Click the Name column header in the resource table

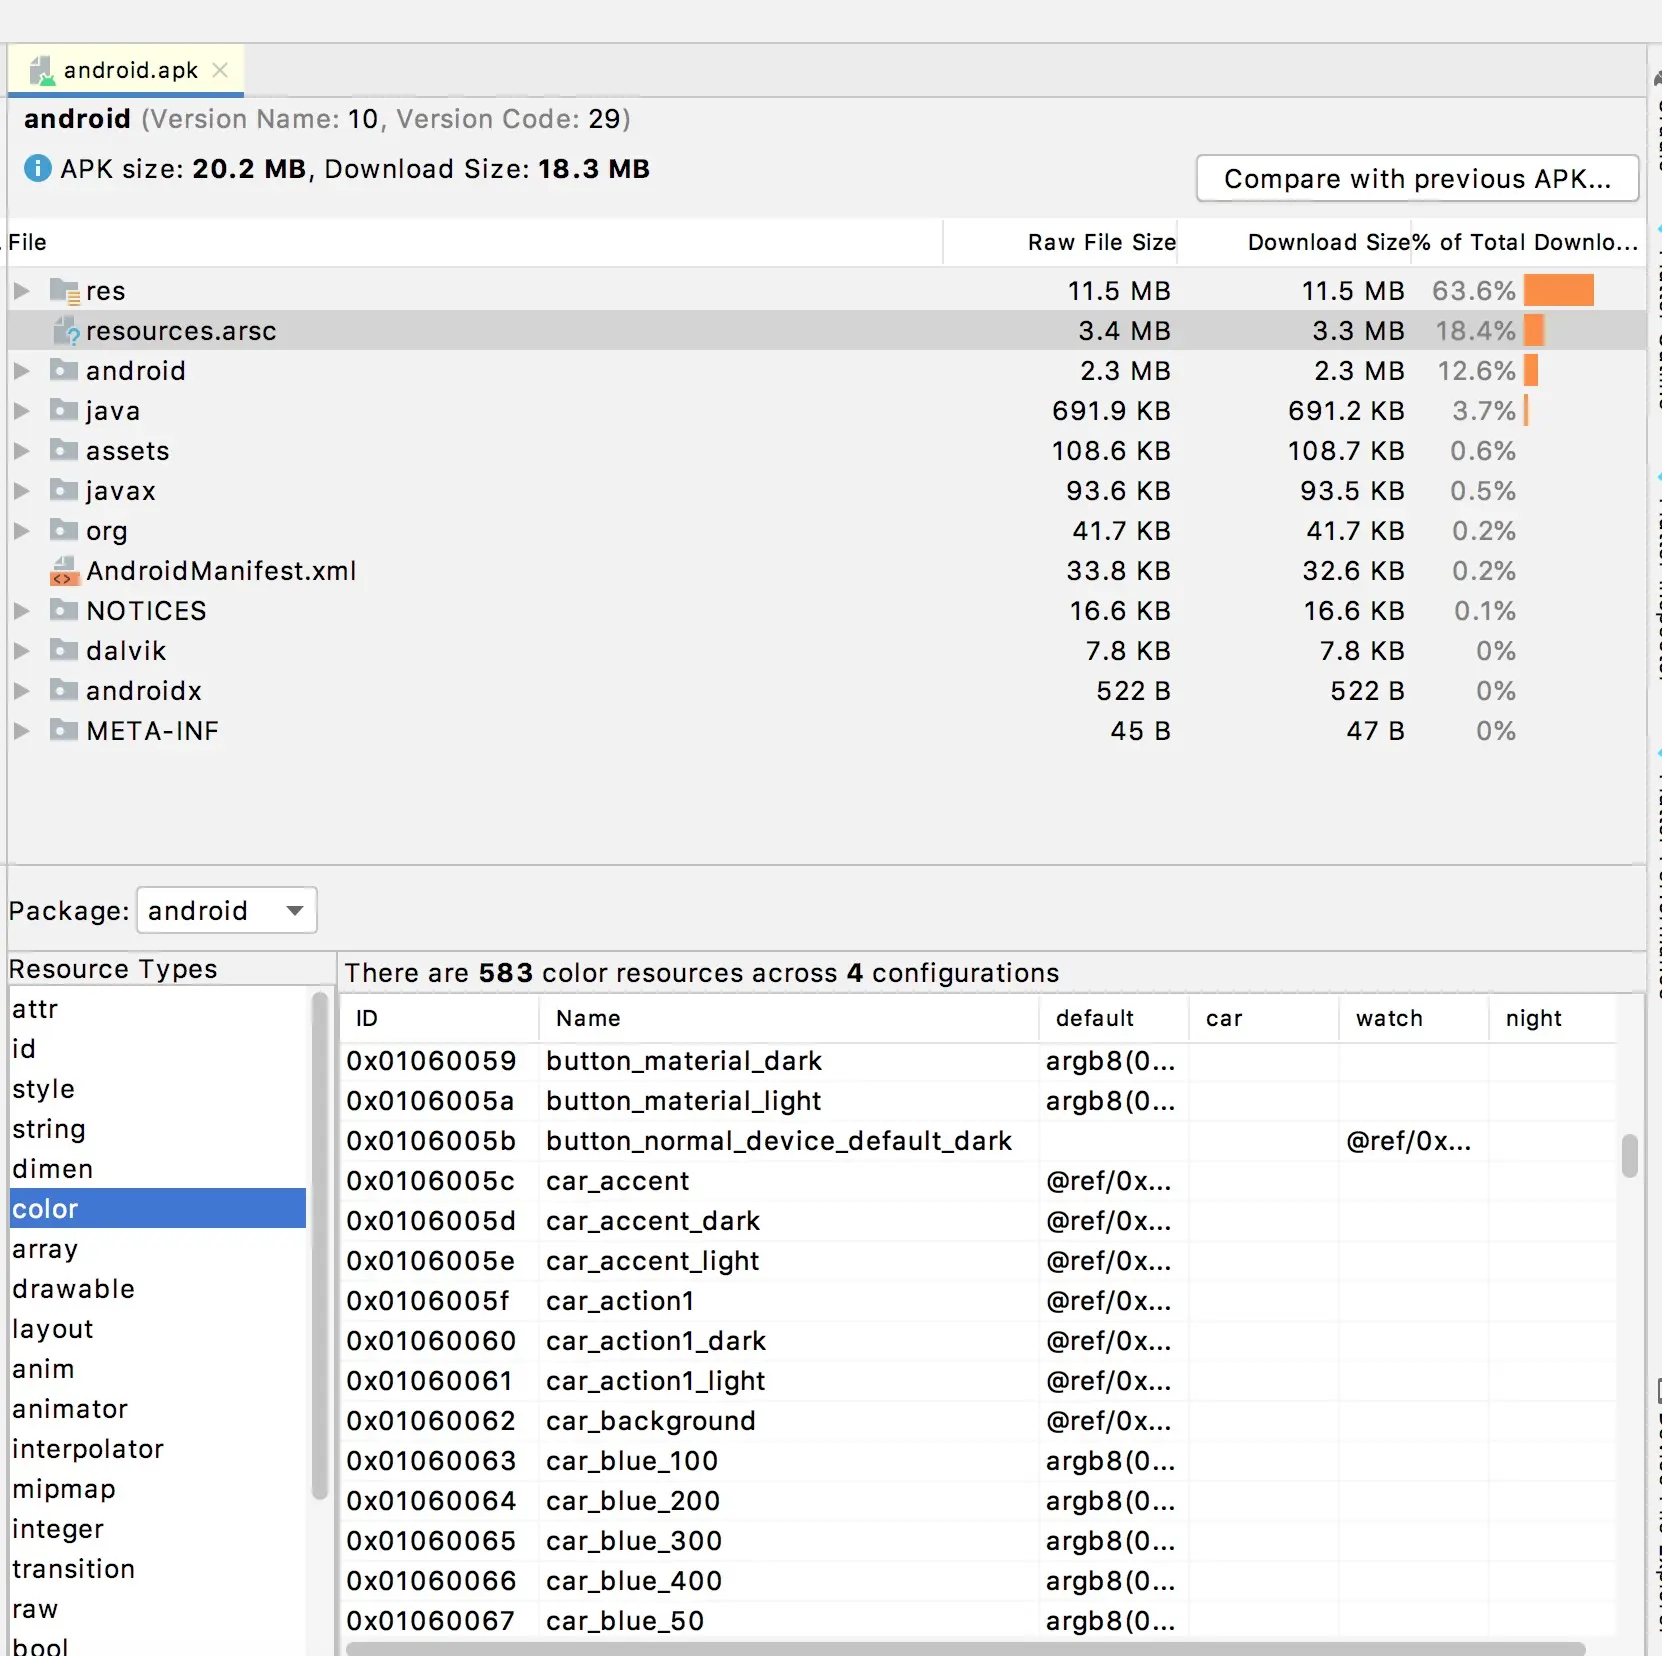[588, 1018]
